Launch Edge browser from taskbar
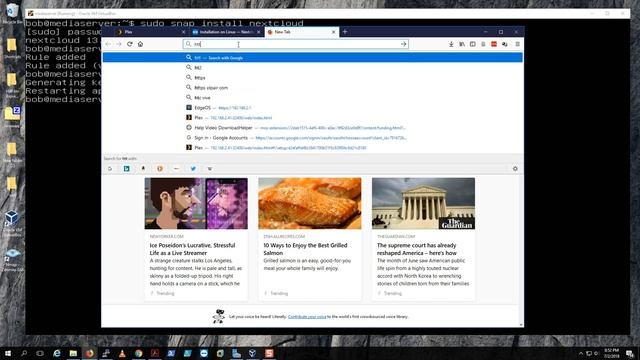The height and width of the screenshot is (360, 640). [57, 353]
